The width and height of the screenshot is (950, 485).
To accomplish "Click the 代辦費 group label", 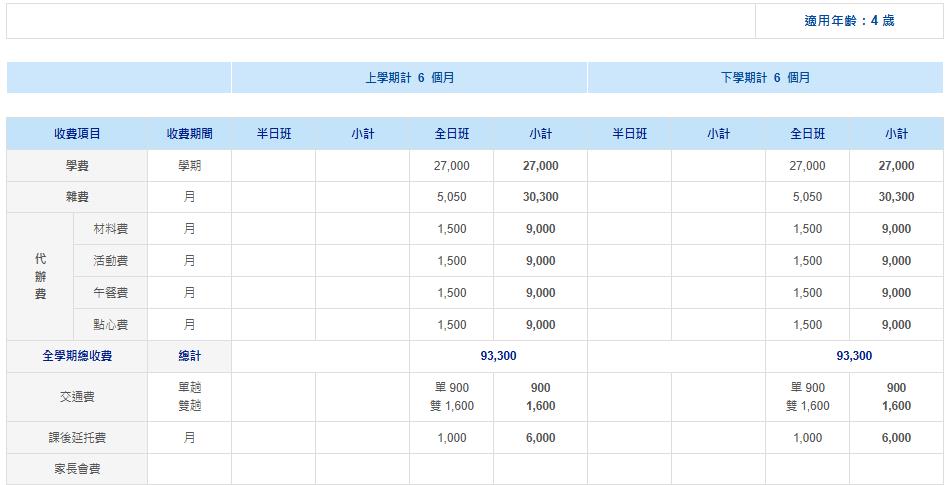I will [40, 277].
